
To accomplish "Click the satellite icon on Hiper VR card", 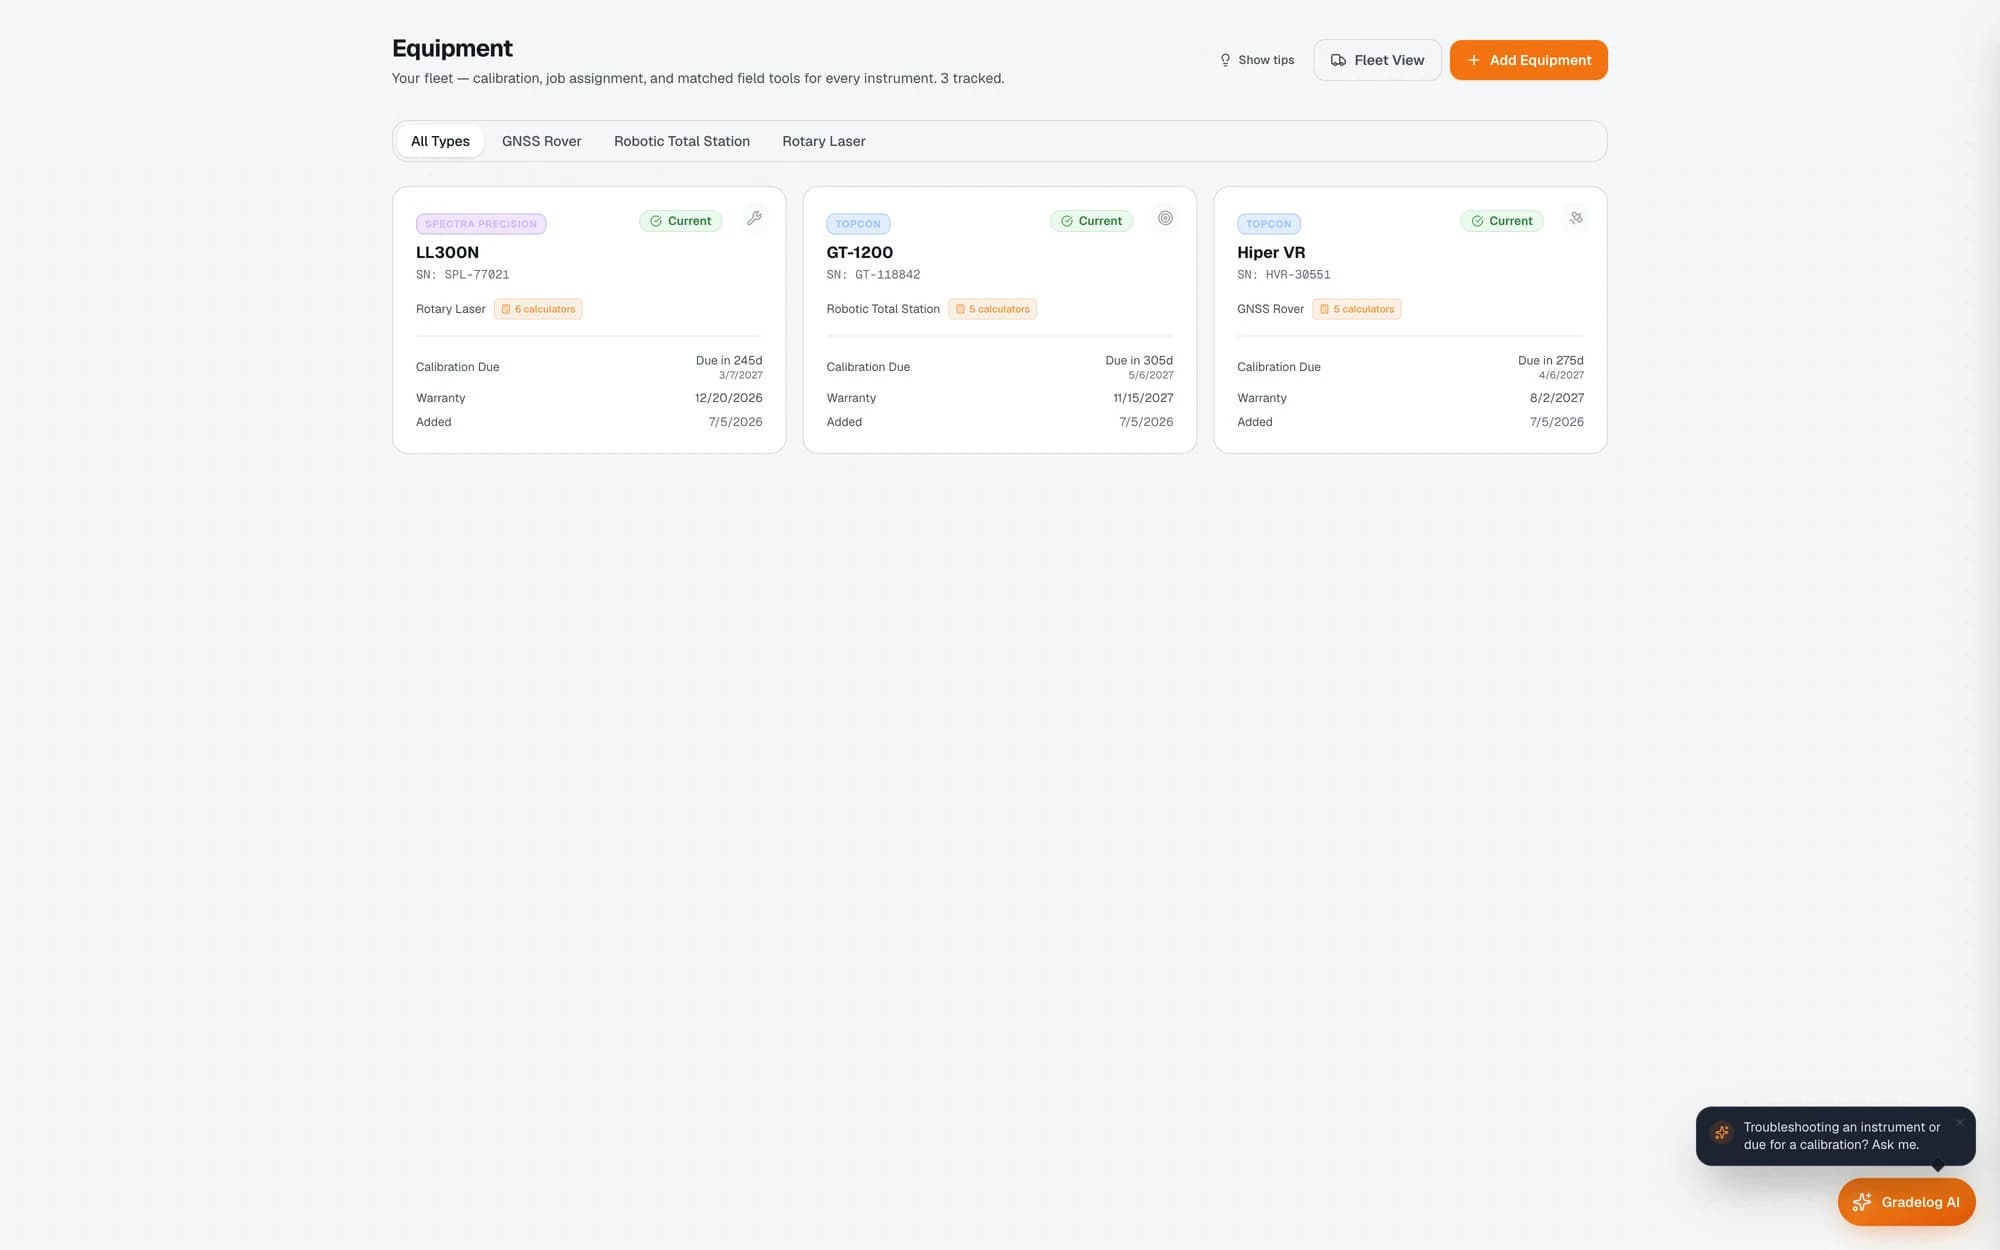I will [1576, 218].
